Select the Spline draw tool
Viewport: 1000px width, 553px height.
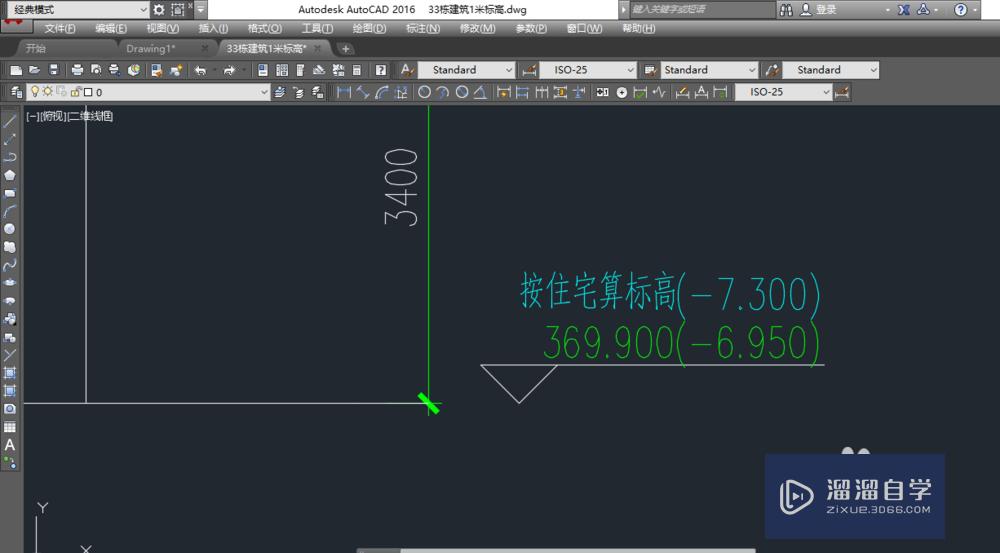point(10,265)
